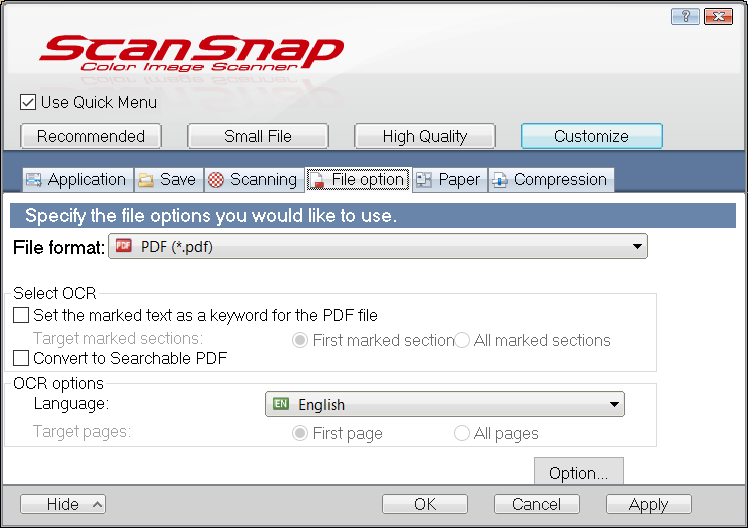Click the Compression tab icon
The width and height of the screenshot is (748, 528).
point(499,180)
